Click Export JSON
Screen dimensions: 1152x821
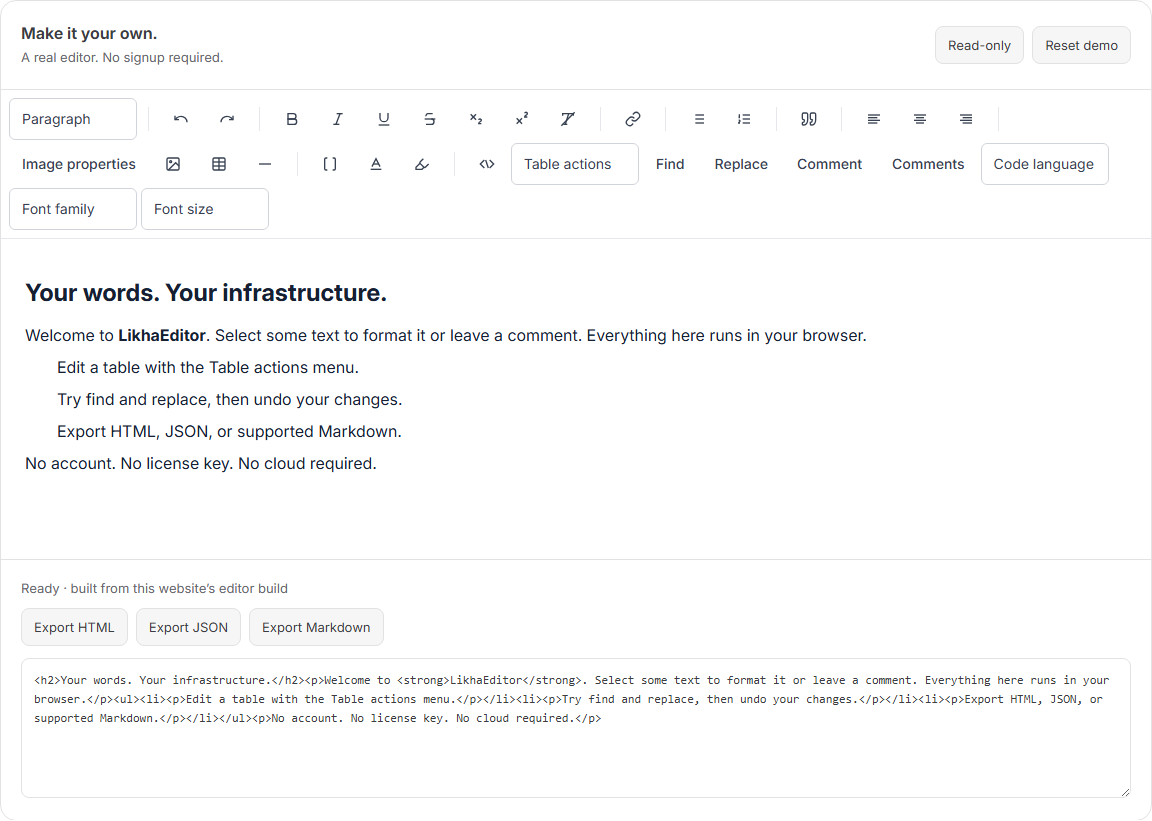pos(188,627)
